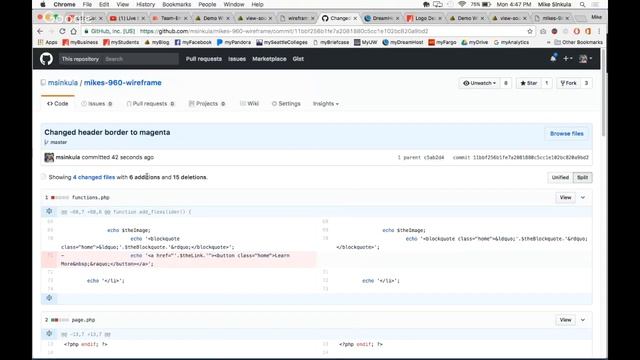Click the Wi-Fi status icon

pyautogui.click(x=462, y=4)
